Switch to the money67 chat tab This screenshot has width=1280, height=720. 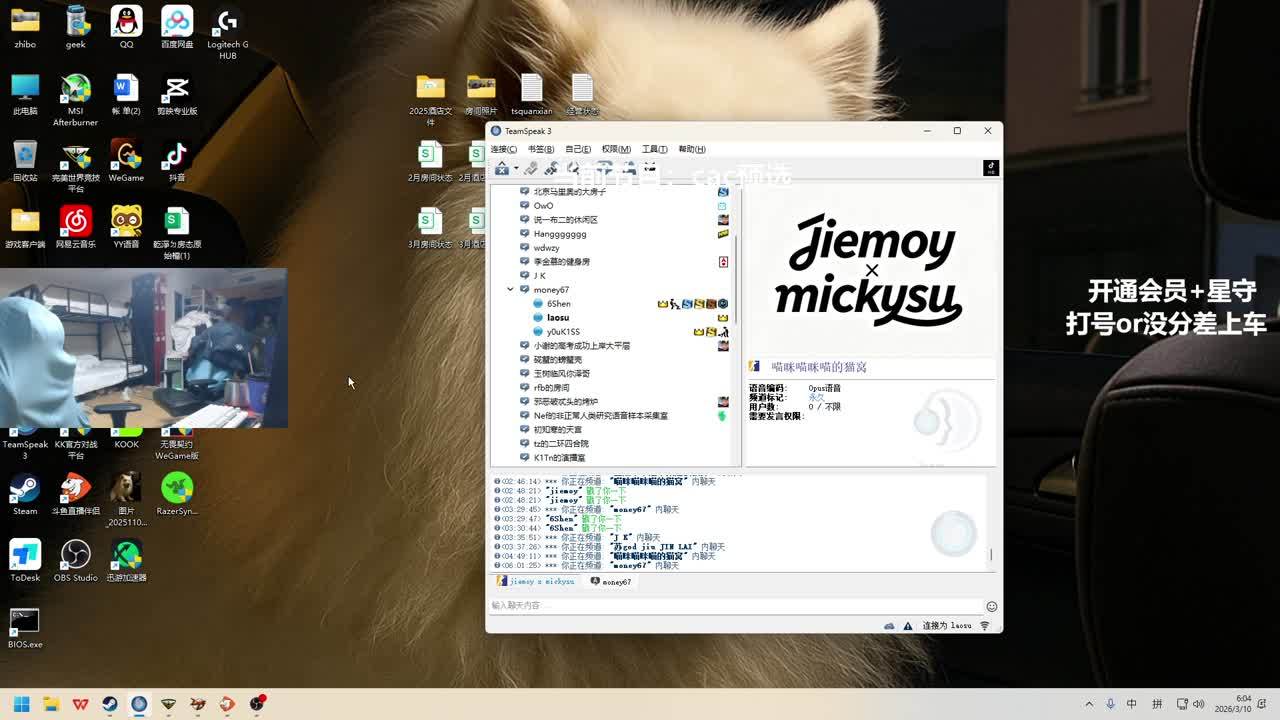point(611,581)
